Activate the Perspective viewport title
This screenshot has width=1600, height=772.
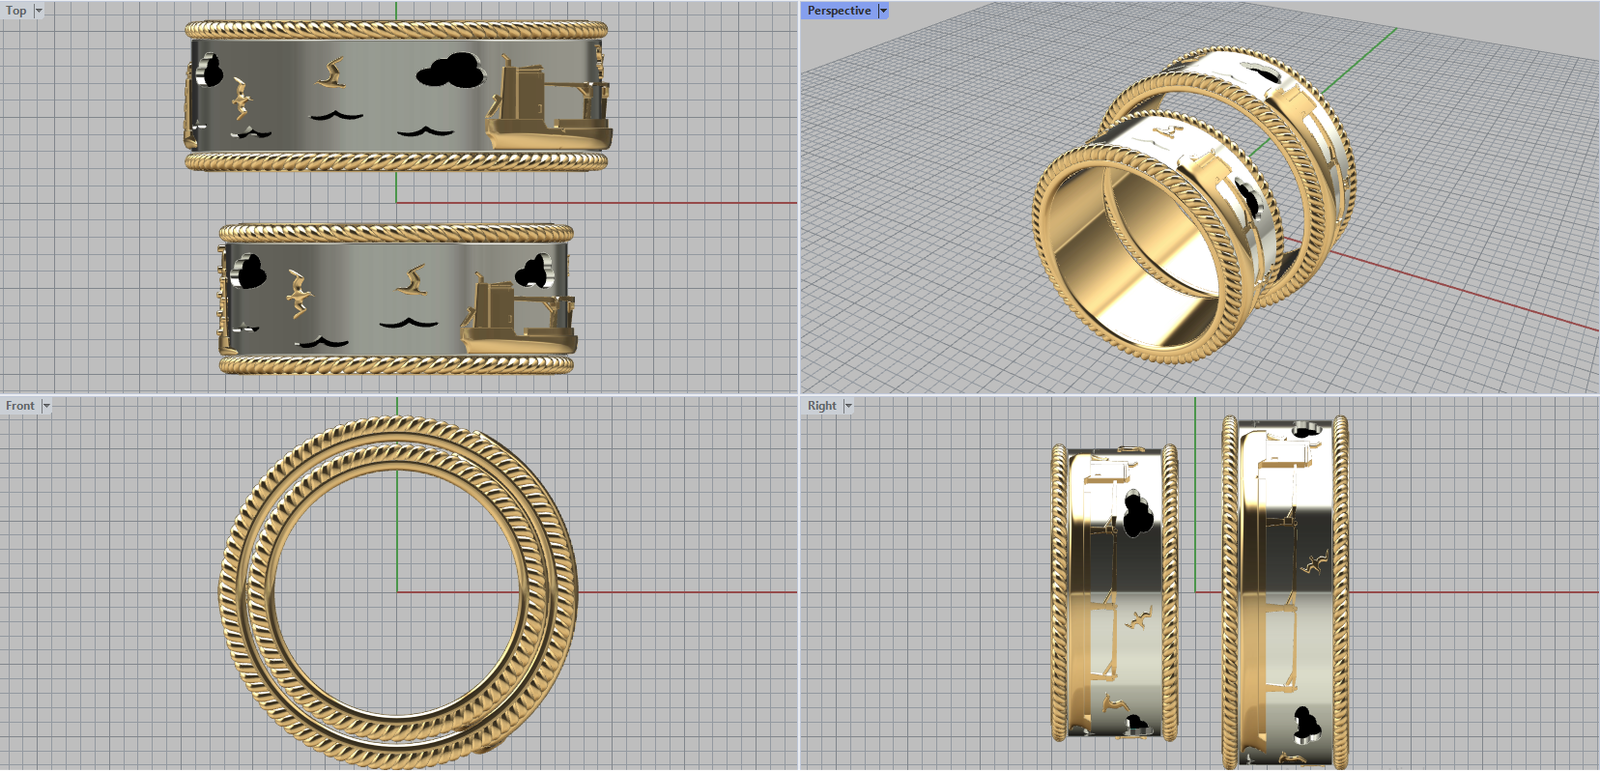coord(838,11)
